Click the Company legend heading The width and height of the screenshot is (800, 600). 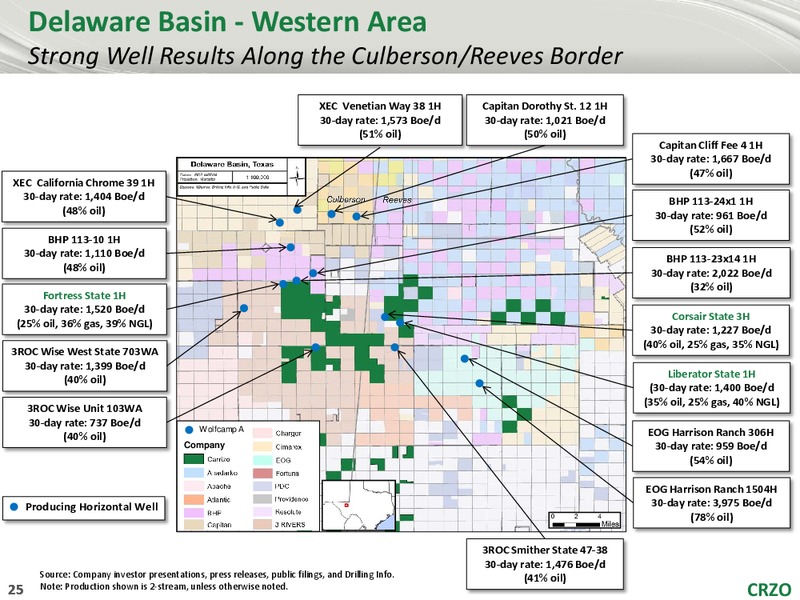click(x=204, y=445)
